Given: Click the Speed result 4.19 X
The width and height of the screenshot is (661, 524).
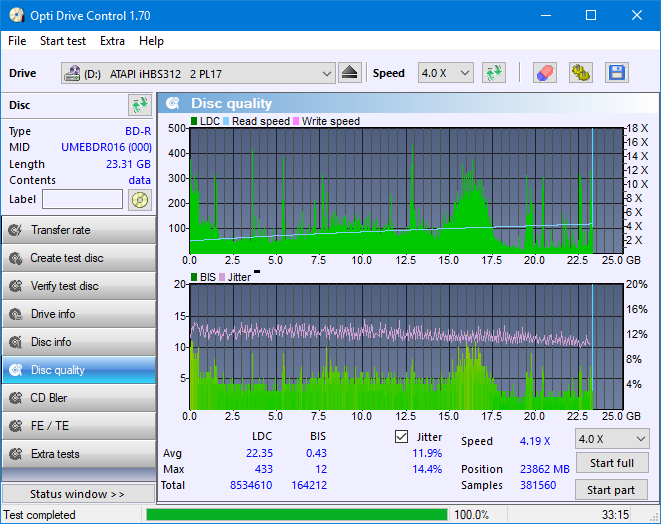Looking at the screenshot, I should (x=535, y=441).
